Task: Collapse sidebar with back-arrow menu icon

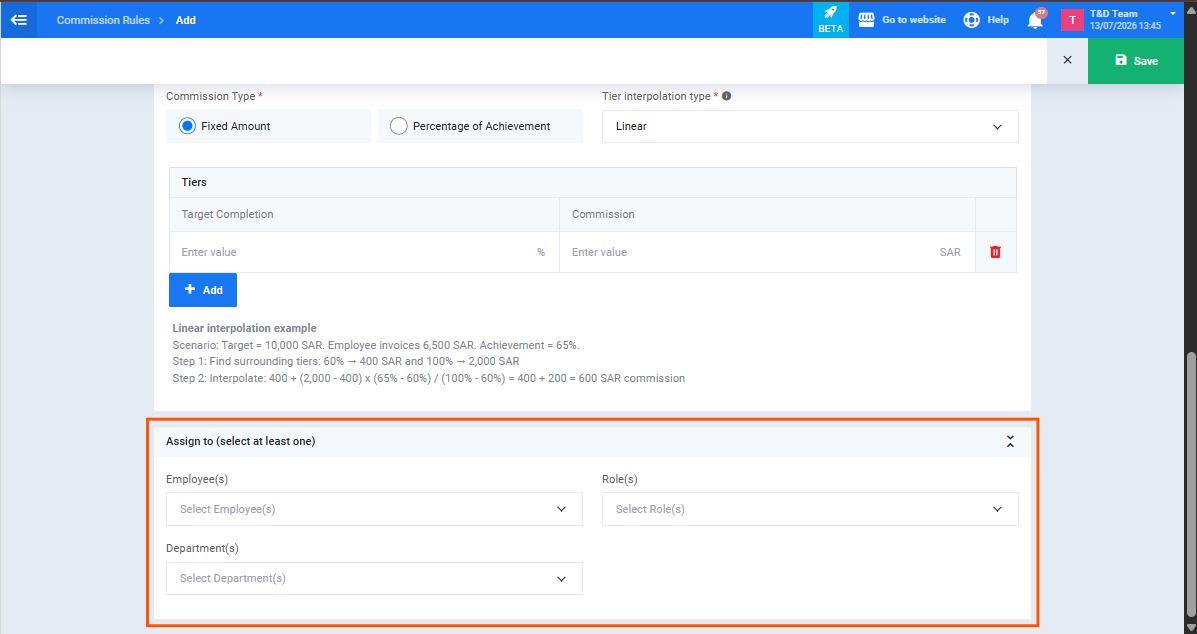Action: [x=18, y=20]
